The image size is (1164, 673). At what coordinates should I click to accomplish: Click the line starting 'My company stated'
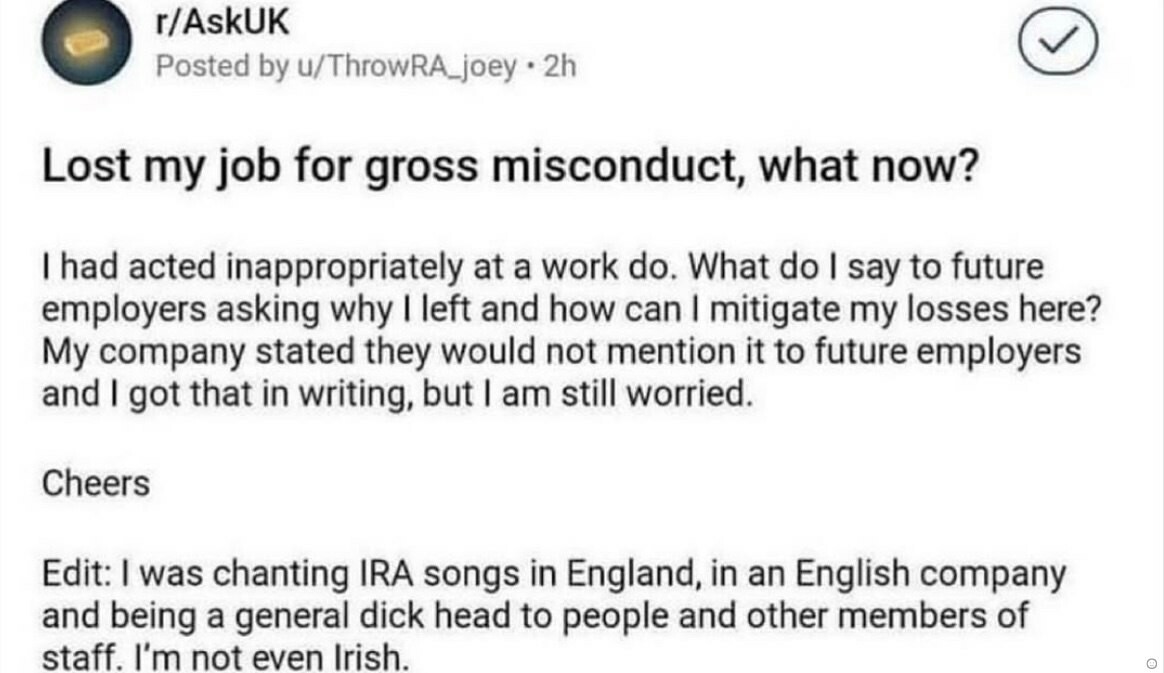point(561,352)
